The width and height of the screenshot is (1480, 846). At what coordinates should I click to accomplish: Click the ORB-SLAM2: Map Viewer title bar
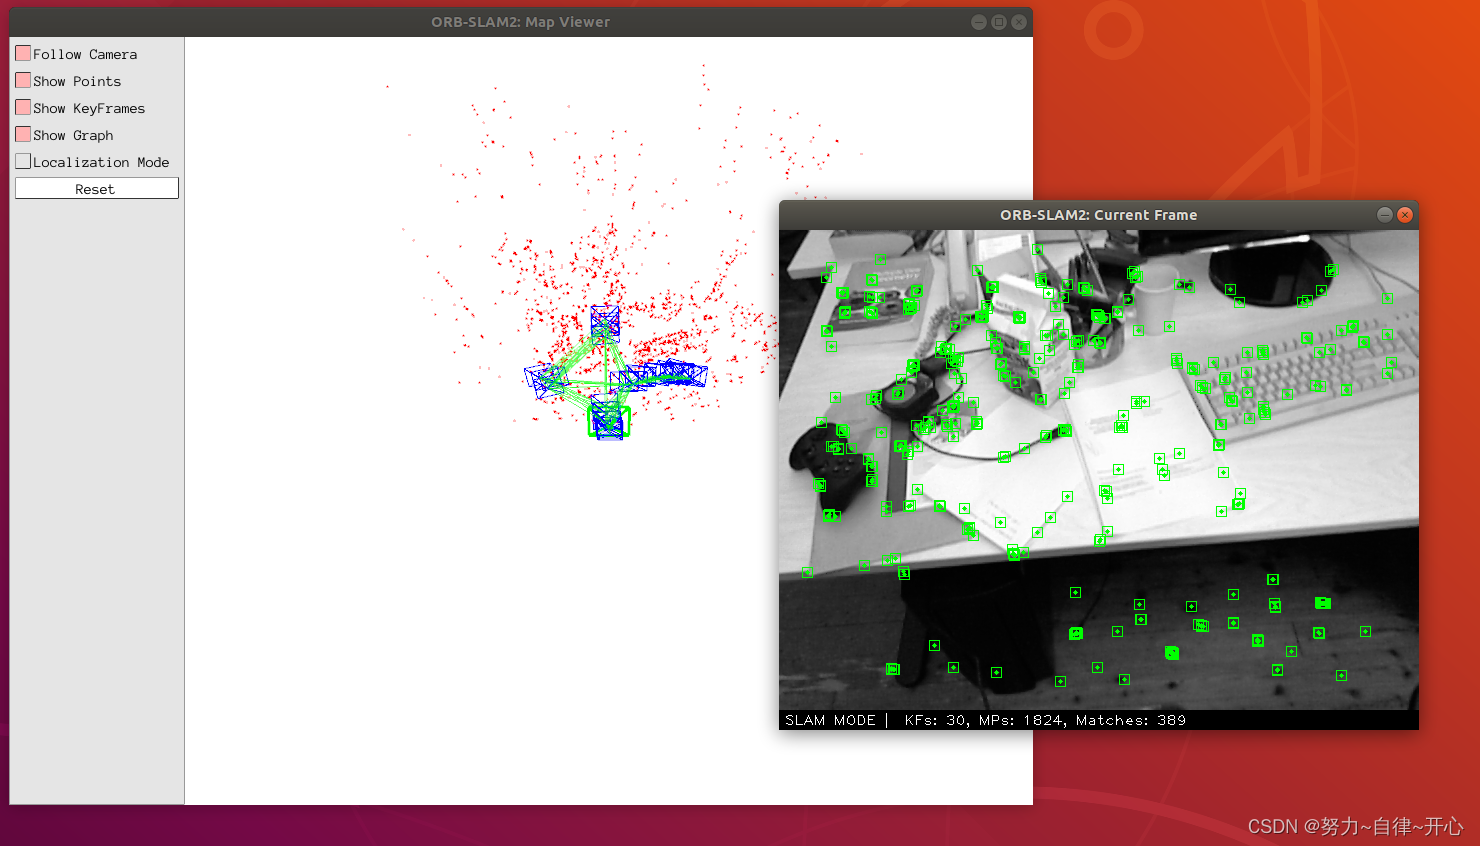tap(520, 22)
